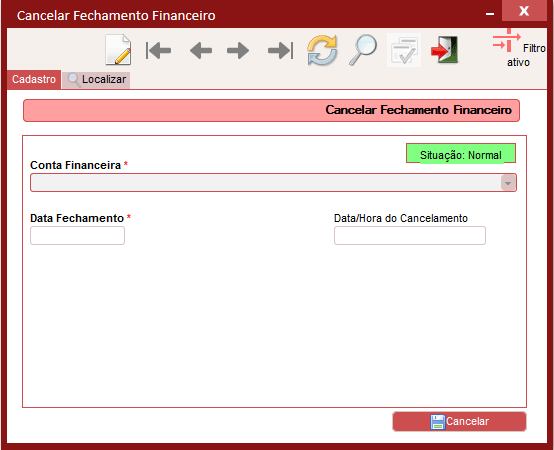Switch to the Cadastro tab
Screen dimensions: 554x450
click(34, 79)
